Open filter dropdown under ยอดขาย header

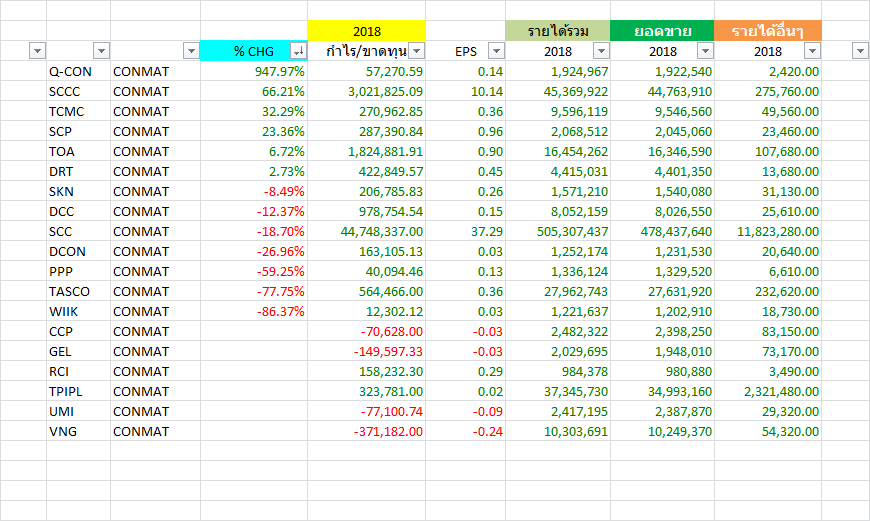point(705,51)
